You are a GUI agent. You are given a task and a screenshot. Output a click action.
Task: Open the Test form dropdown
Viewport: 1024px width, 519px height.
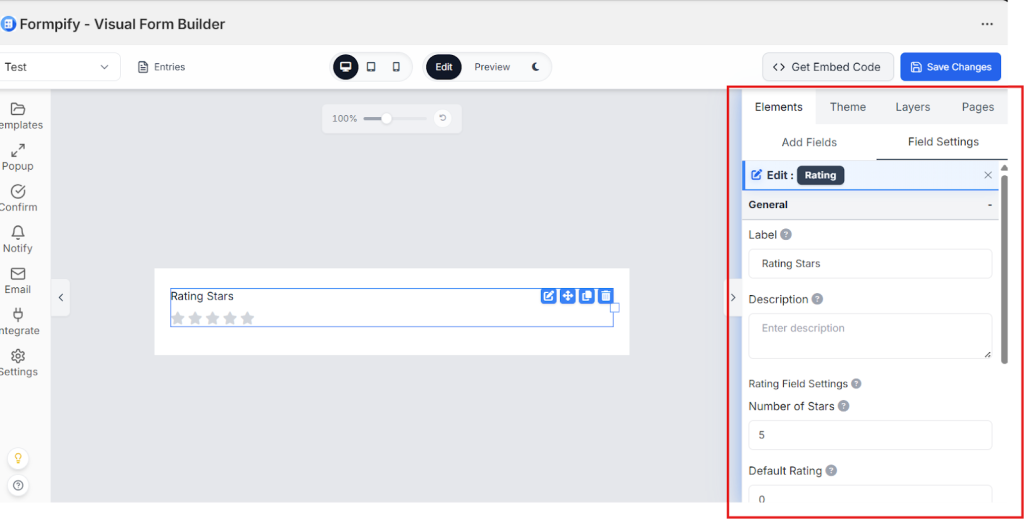58,67
